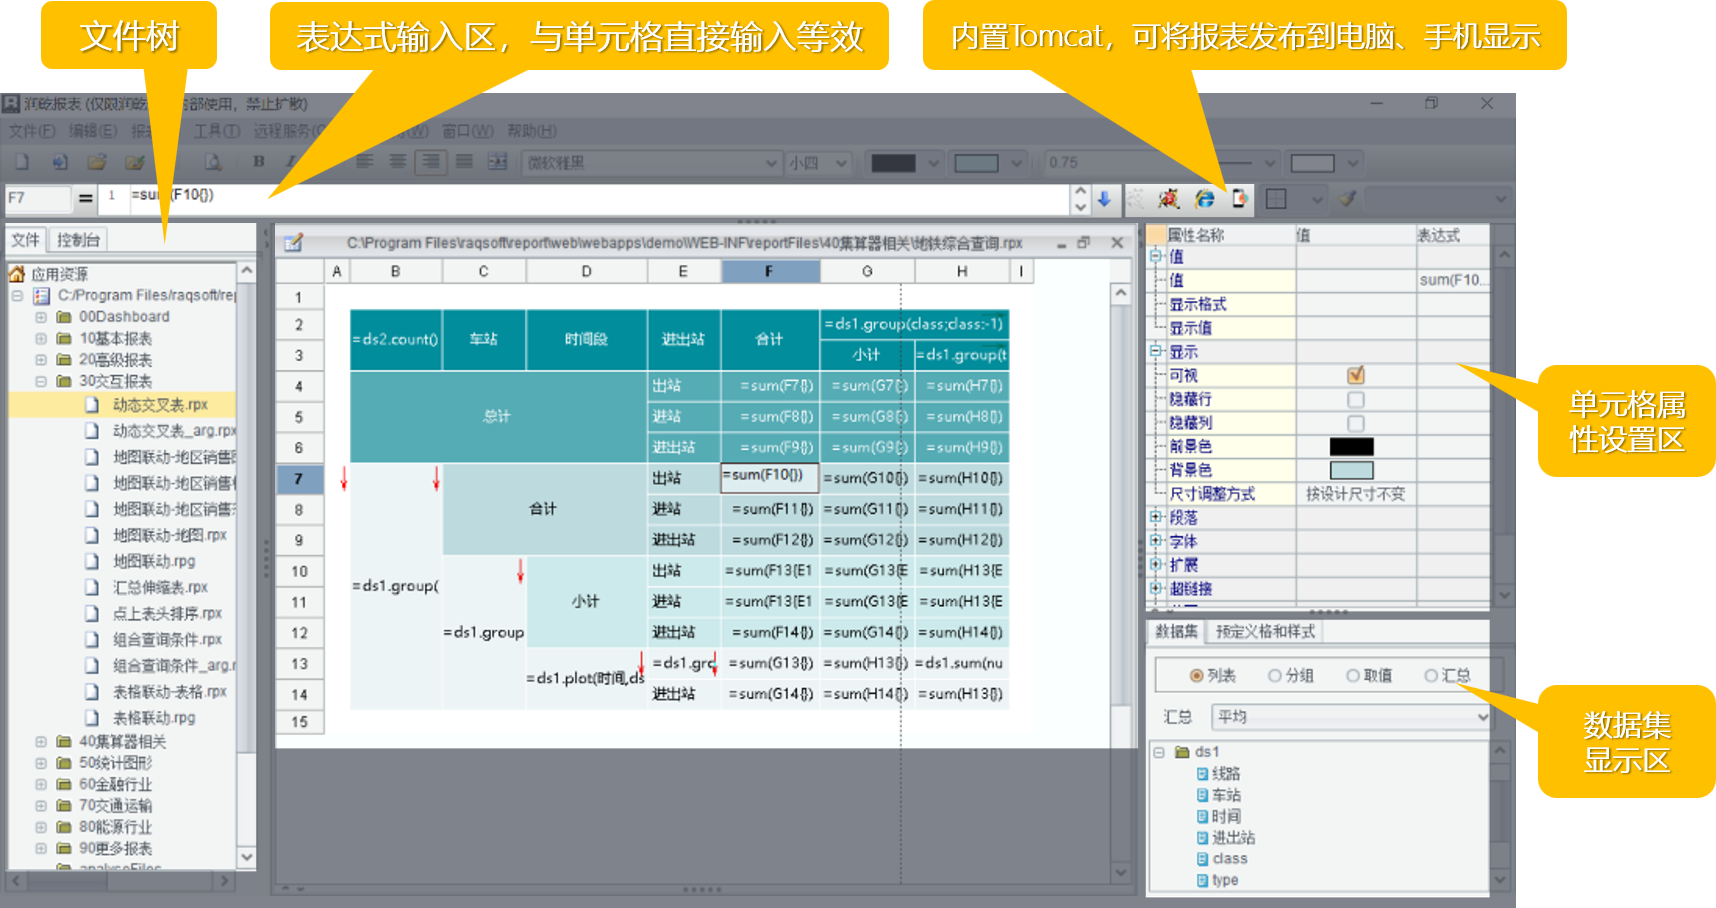Image resolution: width=1716 pixels, height=908 pixels.
Task: Preview the report in the browser icon
Action: tap(1205, 199)
